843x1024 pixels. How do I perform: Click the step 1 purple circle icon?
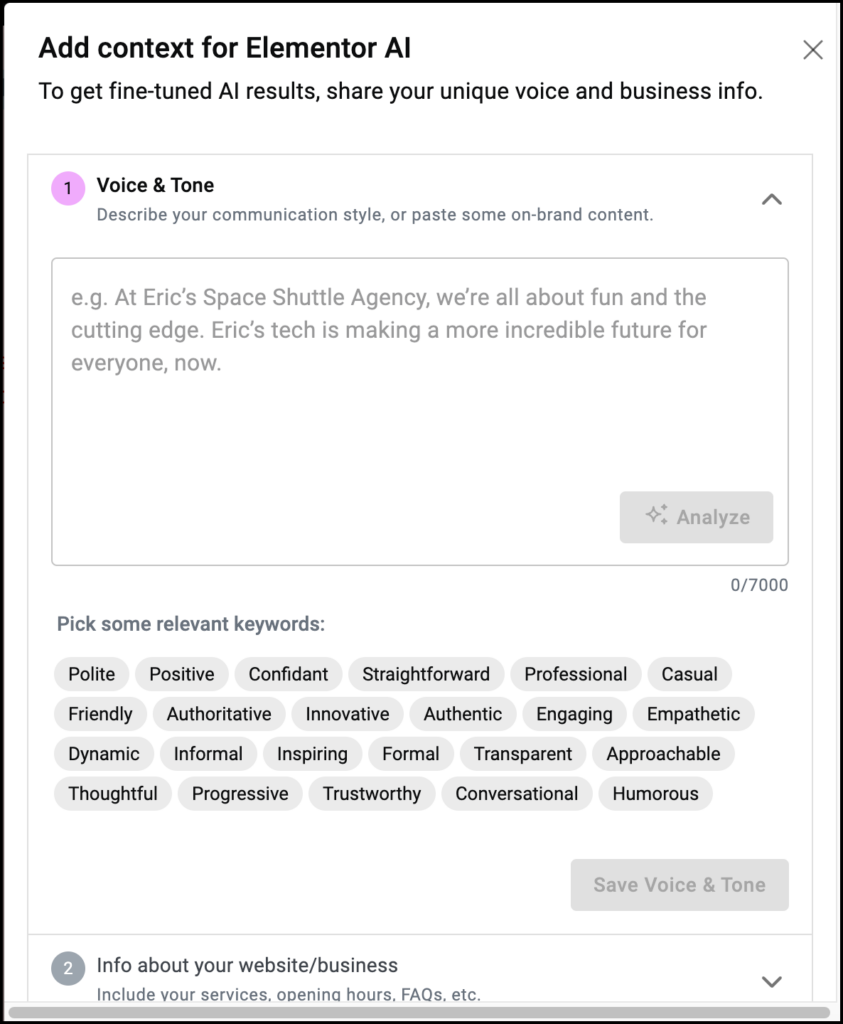tap(68, 188)
